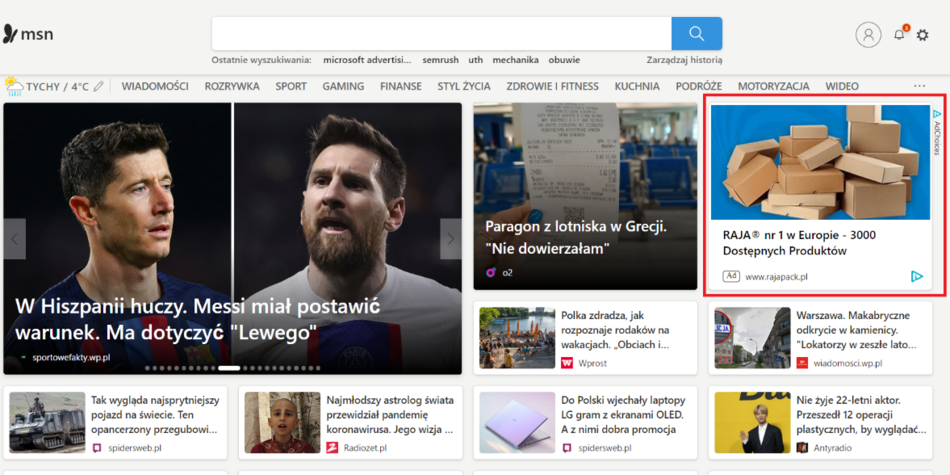950x475 pixels.
Task: Show the previous carousel slide
Action: pos(14,239)
